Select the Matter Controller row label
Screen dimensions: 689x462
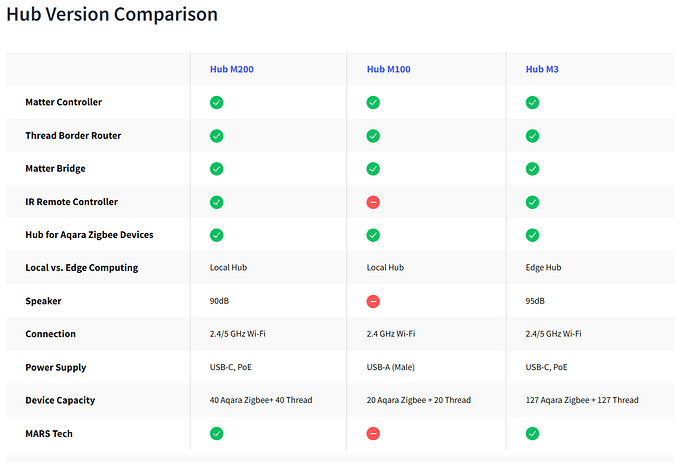(63, 102)
